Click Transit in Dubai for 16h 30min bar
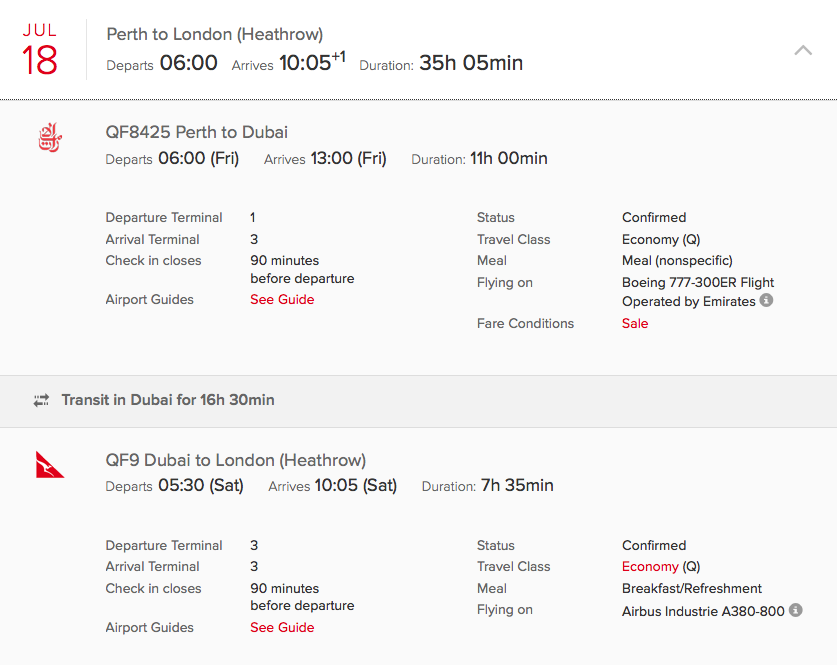This screenshot has width=837, height=665. point(418,401)
